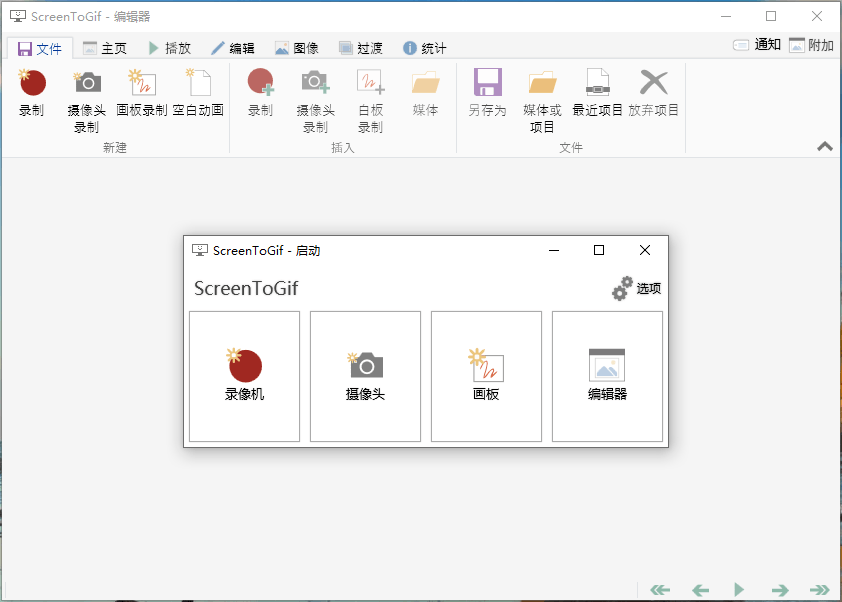Image resolution: width=842 pixels, height=602 pixels.
Task: Maximize the 编辑器 editor window
Action: pyautogui.click(x=771, y=16)
